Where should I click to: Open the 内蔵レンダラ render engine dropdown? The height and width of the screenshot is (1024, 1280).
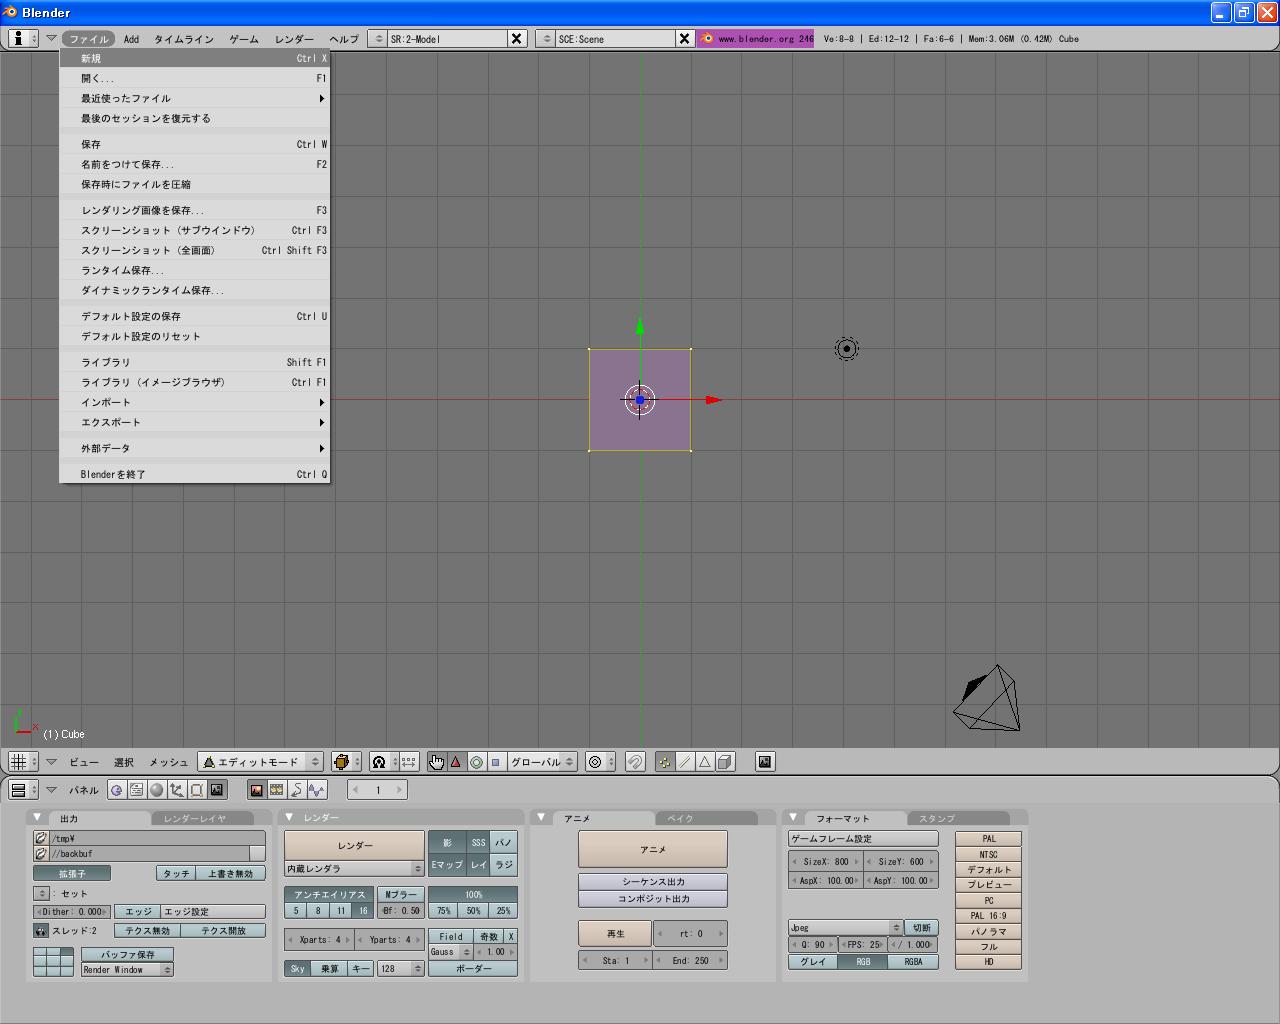pyautogui.click(x=354, y=869)
